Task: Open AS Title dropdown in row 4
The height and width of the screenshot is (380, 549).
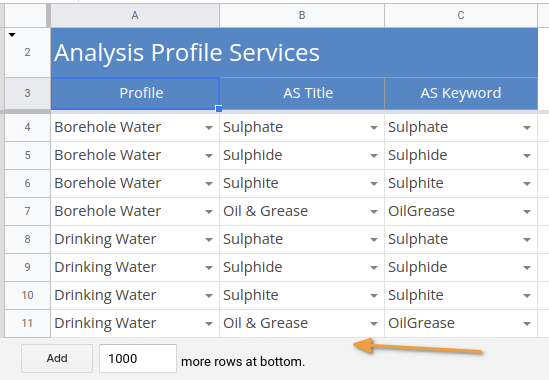Action: (374, 128)
